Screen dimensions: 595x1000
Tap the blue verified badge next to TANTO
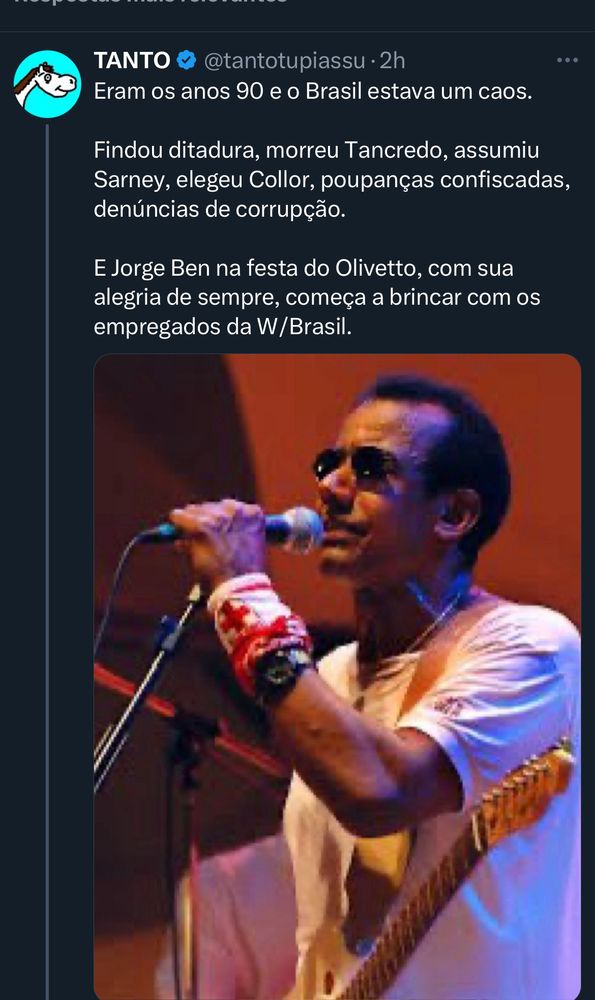(x=186, y=61)
